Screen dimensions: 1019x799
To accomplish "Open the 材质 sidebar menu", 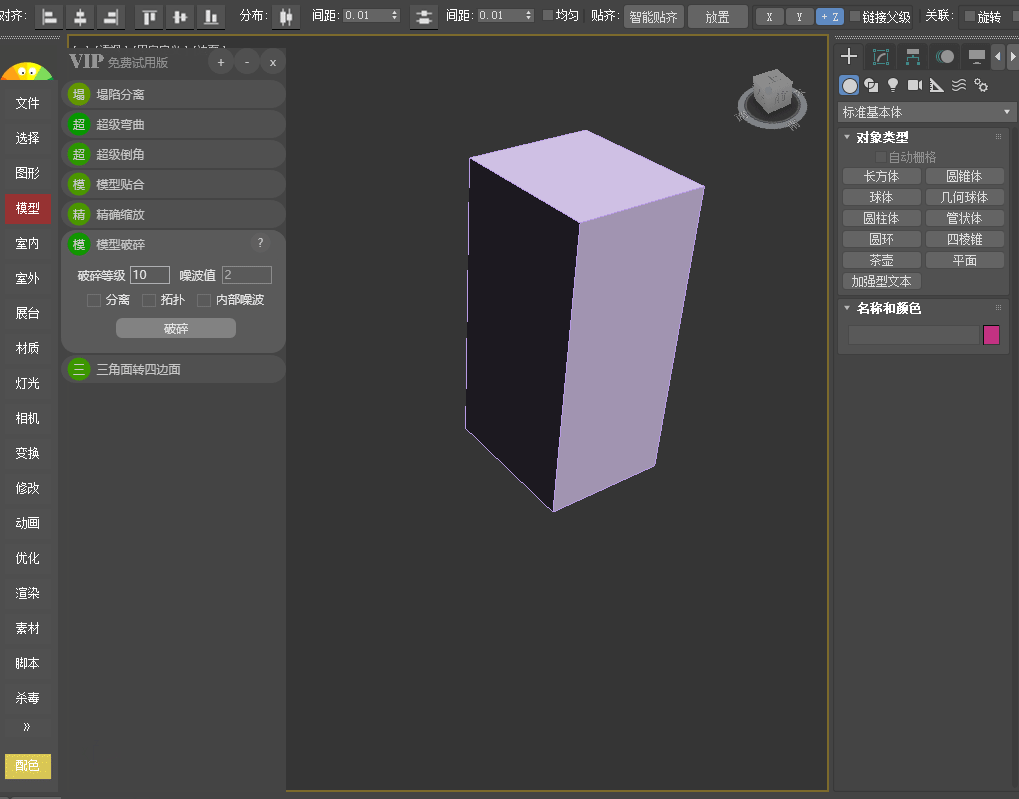I will coord(28,348).
